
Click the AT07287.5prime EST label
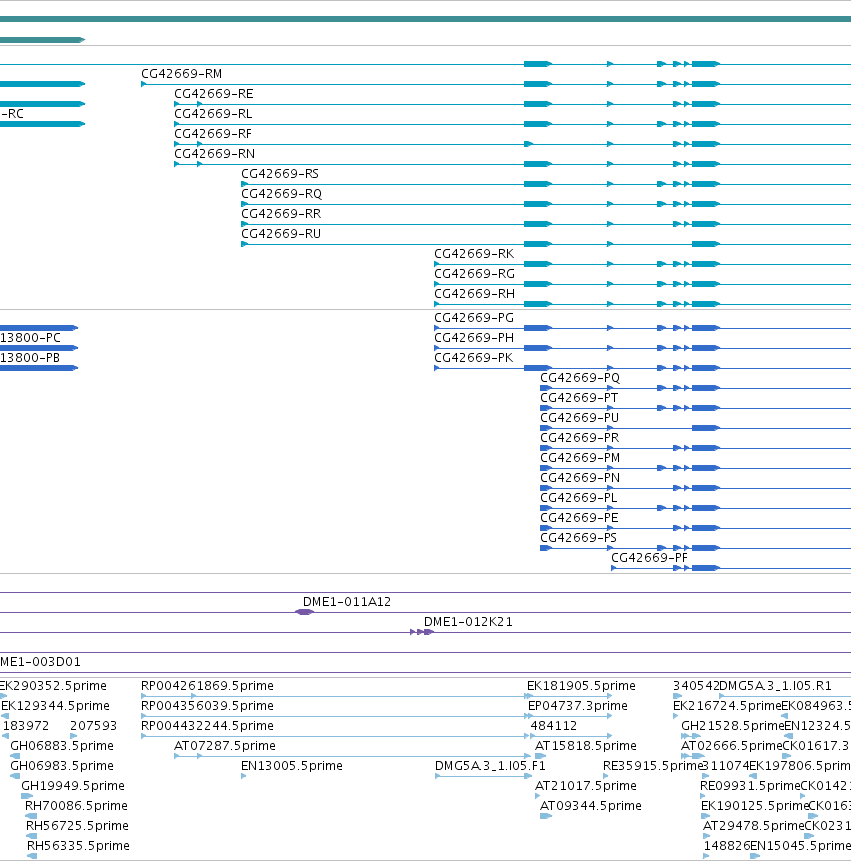225,746
